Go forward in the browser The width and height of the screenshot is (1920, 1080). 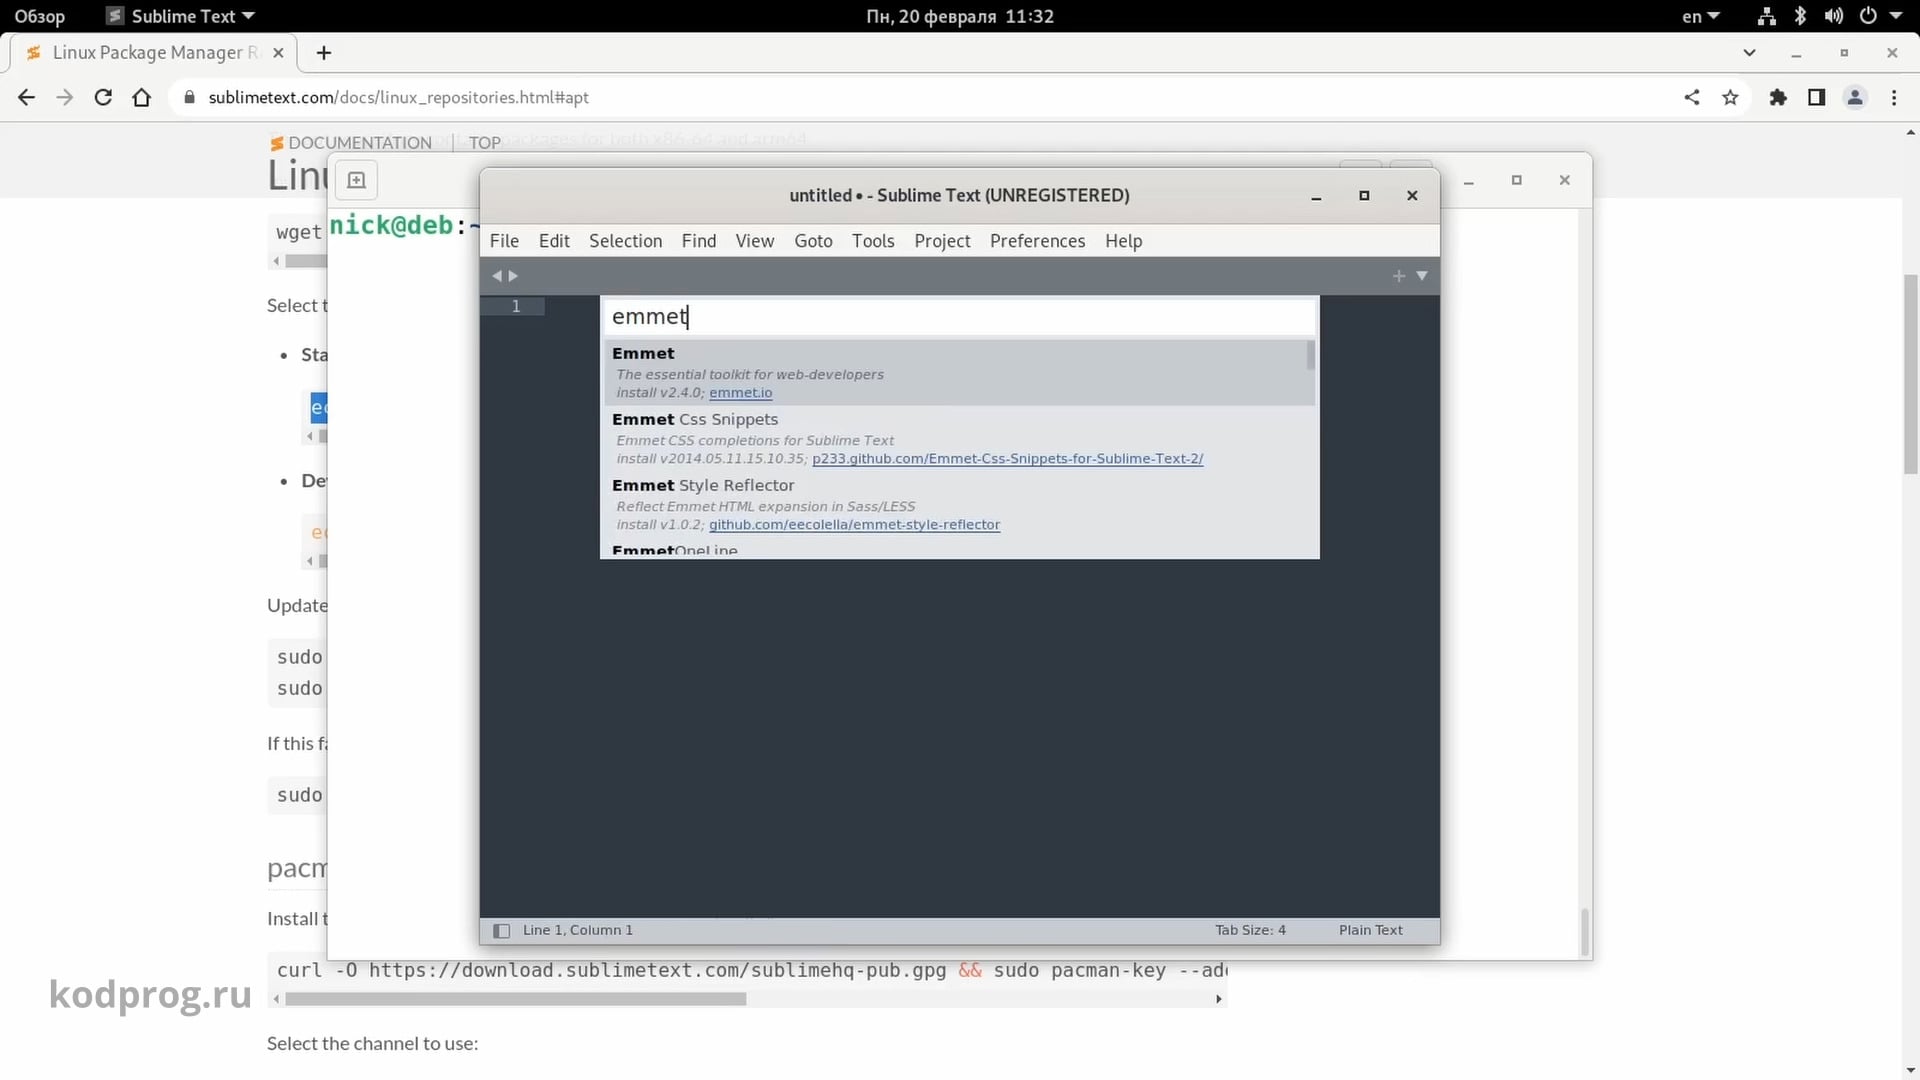point(65,97)
